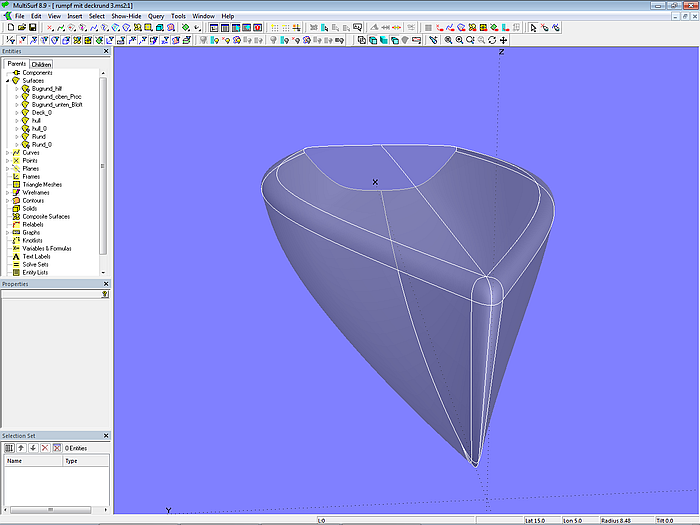Open the Show-Hide menu
The height and width of the screenshot is (525, 700).
tap(126, 16)
